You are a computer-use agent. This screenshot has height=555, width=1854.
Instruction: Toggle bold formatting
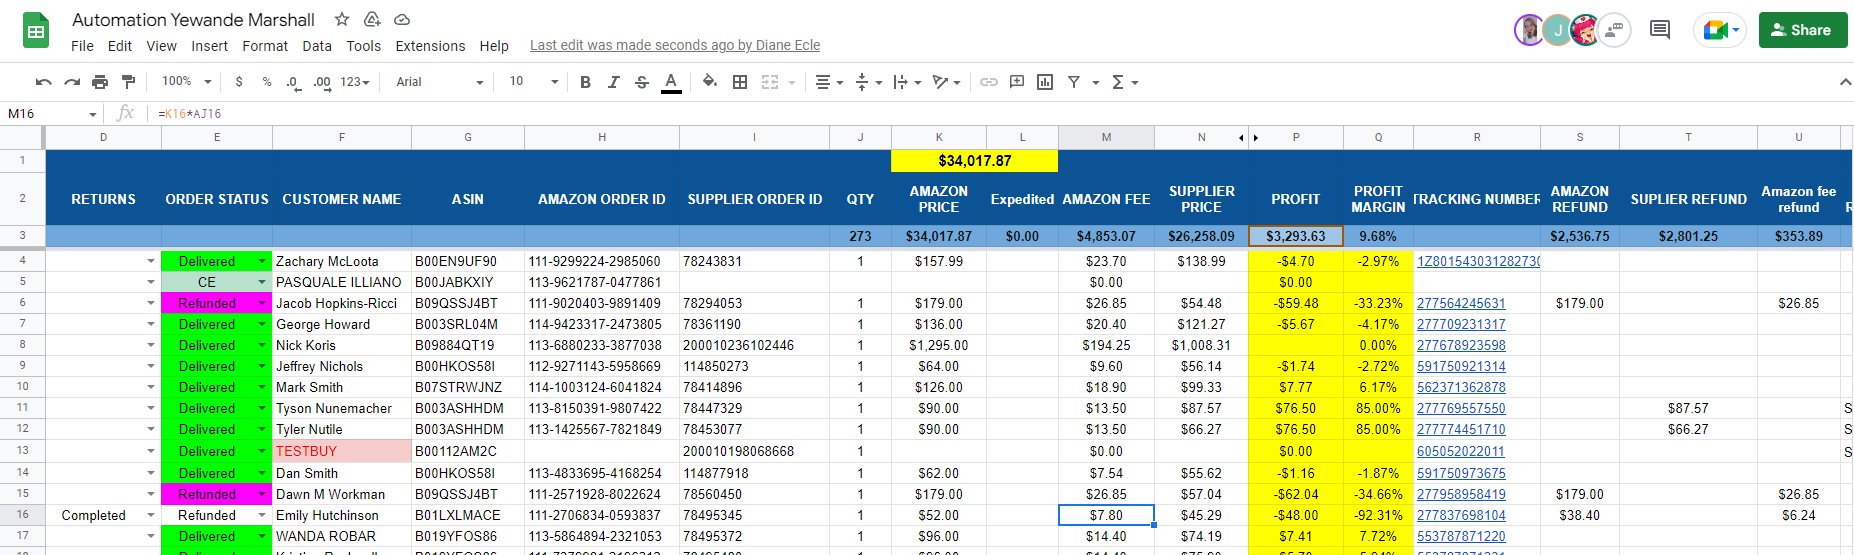[x=585, y=82]
